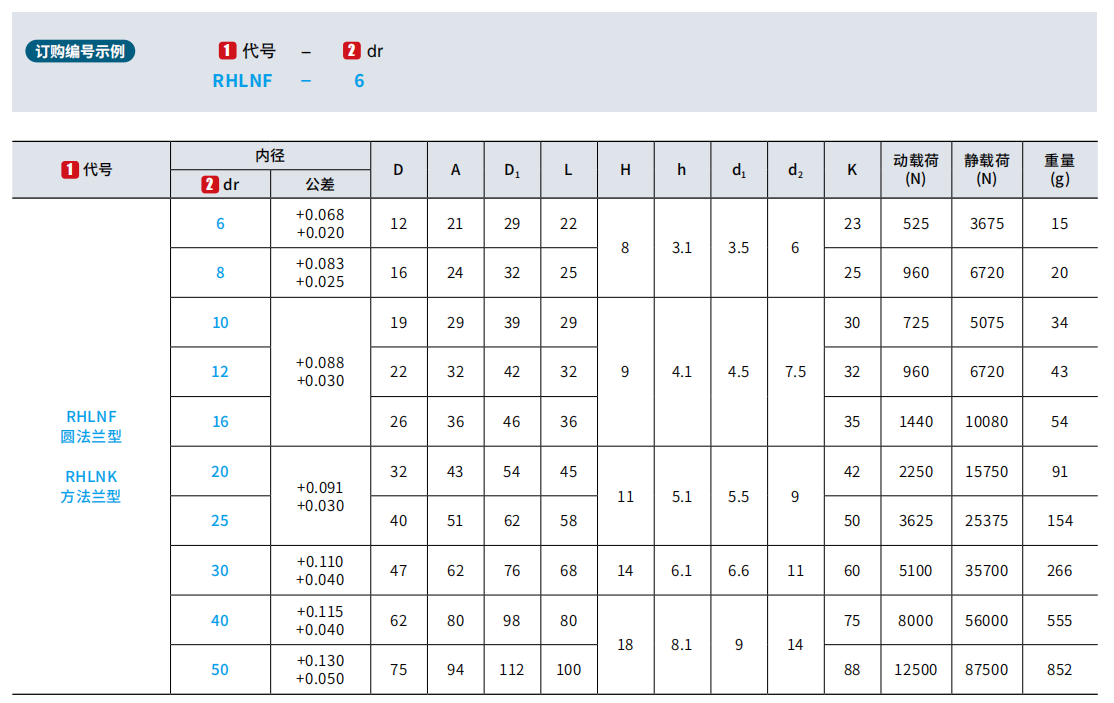This screenshot has height=703, width=1114.
Task: Click the blue 6 in the order example
Action: pyautogui.click(x=359, y=81)
